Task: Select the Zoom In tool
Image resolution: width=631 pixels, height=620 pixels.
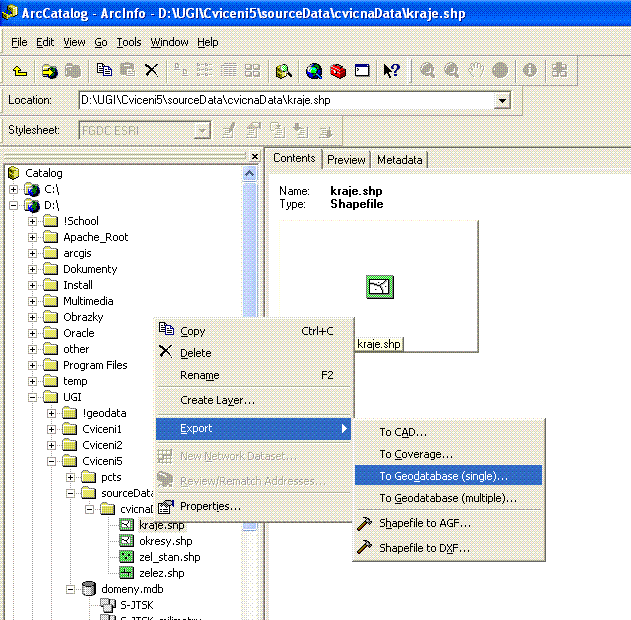Action: pyautogui.click(x=427, y=70)
